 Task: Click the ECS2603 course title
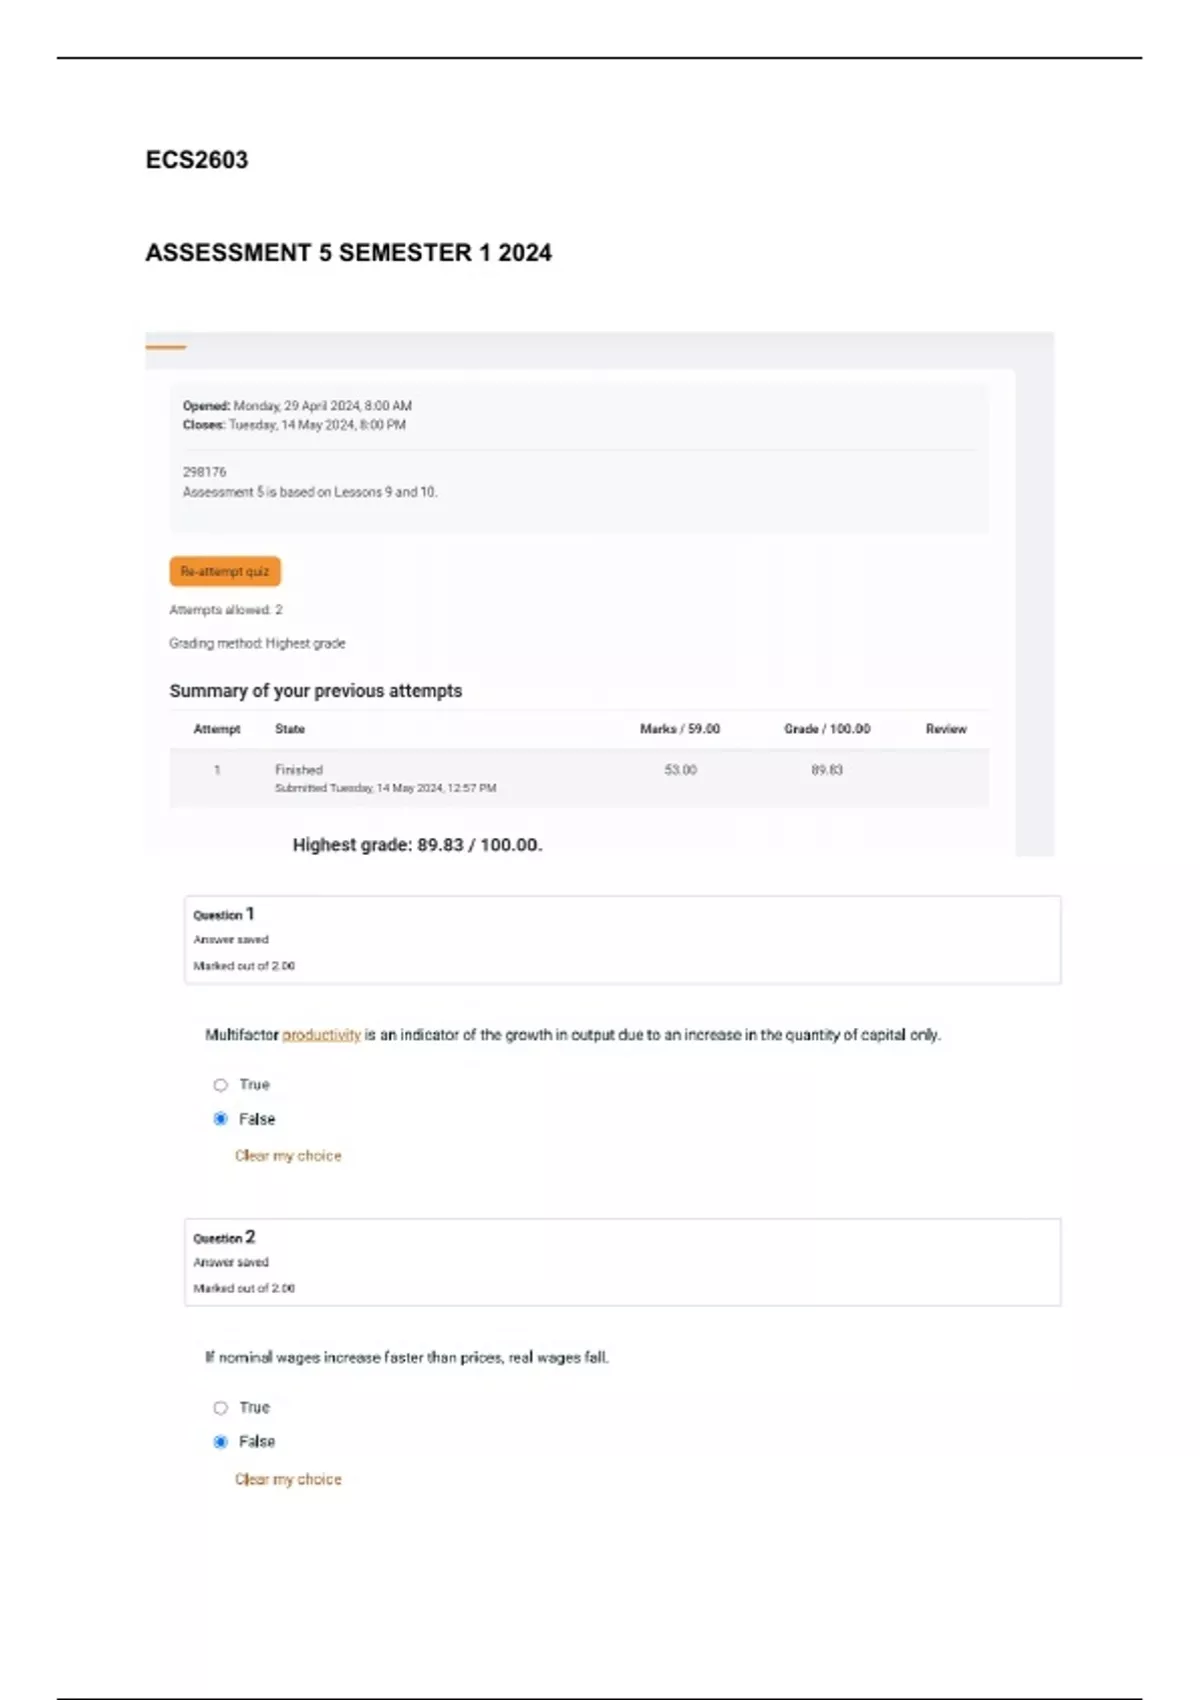[197, 160]
